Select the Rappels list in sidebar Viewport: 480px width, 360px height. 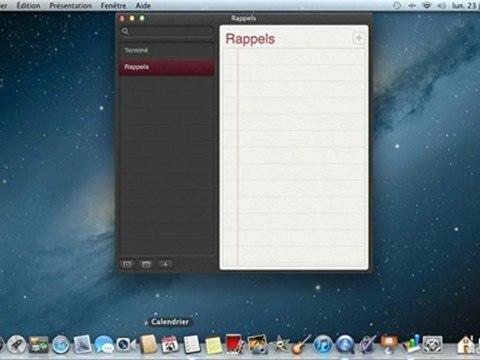pyautogui.click(x=167, y=67)
